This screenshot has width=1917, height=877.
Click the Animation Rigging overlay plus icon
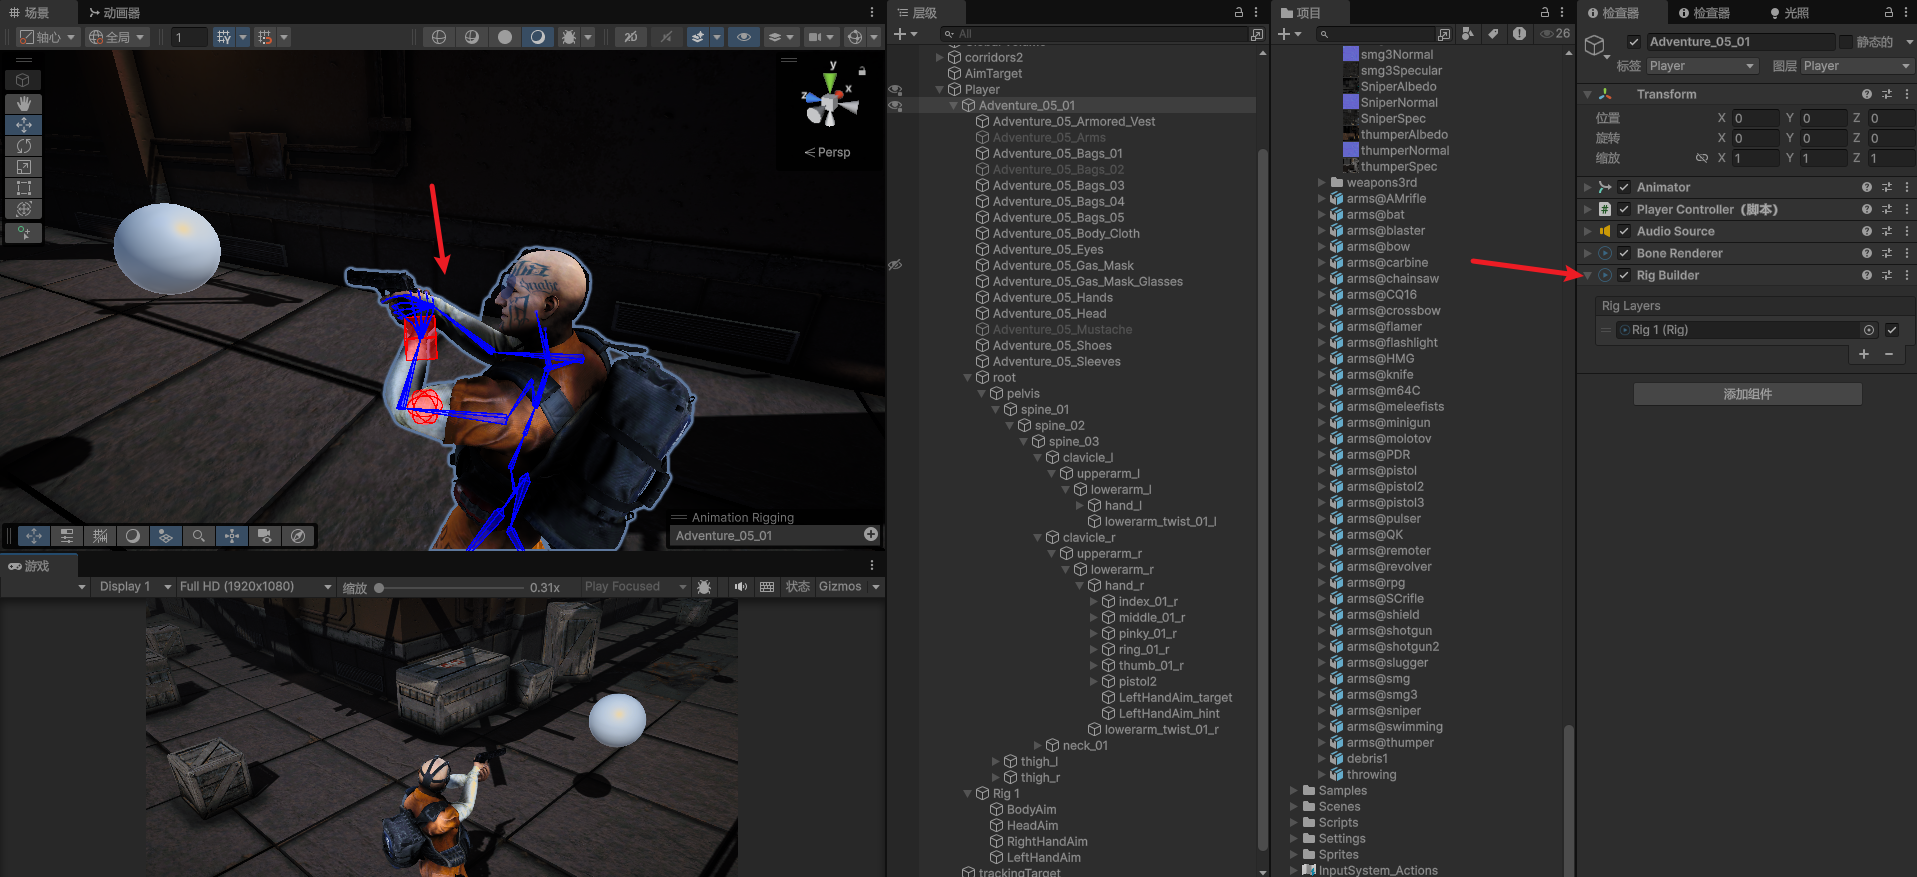click(871, 535)
